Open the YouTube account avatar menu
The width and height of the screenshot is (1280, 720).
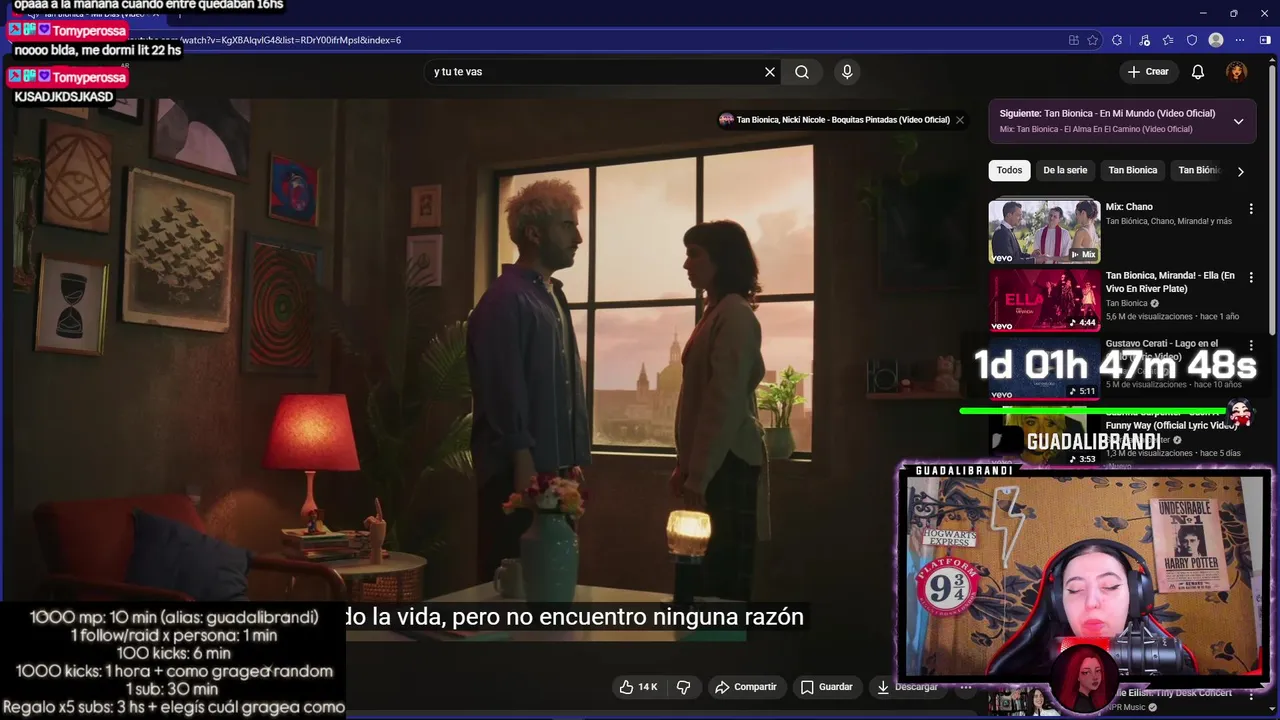point(1237,72)
